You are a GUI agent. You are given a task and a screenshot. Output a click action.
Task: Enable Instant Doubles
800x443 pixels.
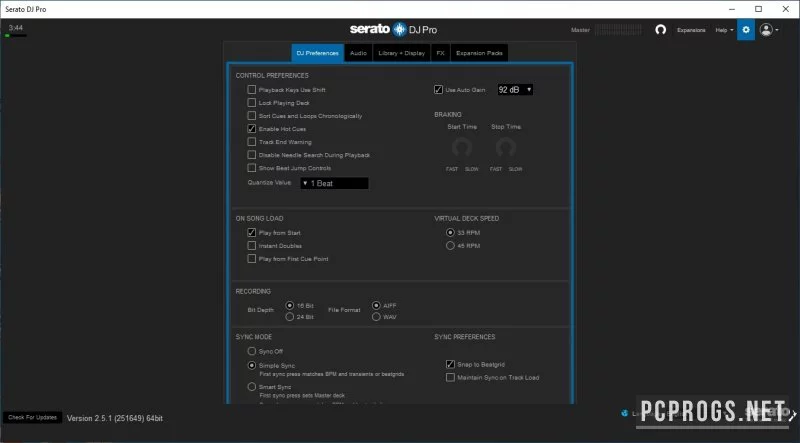(x=252, y=245)
